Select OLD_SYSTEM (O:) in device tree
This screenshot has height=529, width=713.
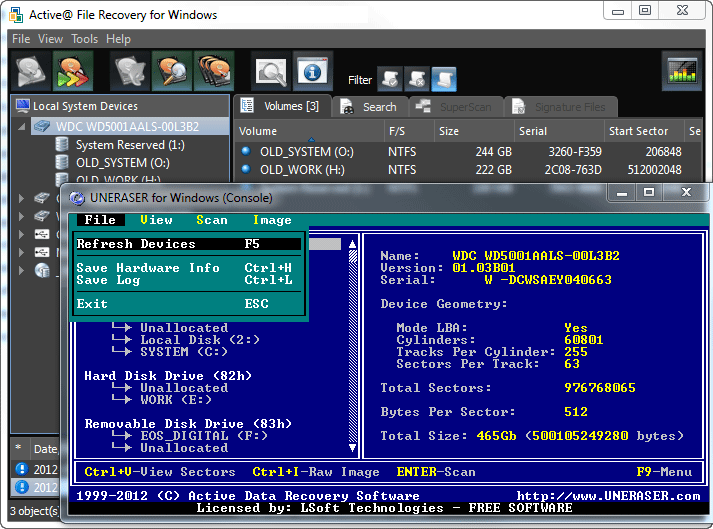[x=123, y=162]
